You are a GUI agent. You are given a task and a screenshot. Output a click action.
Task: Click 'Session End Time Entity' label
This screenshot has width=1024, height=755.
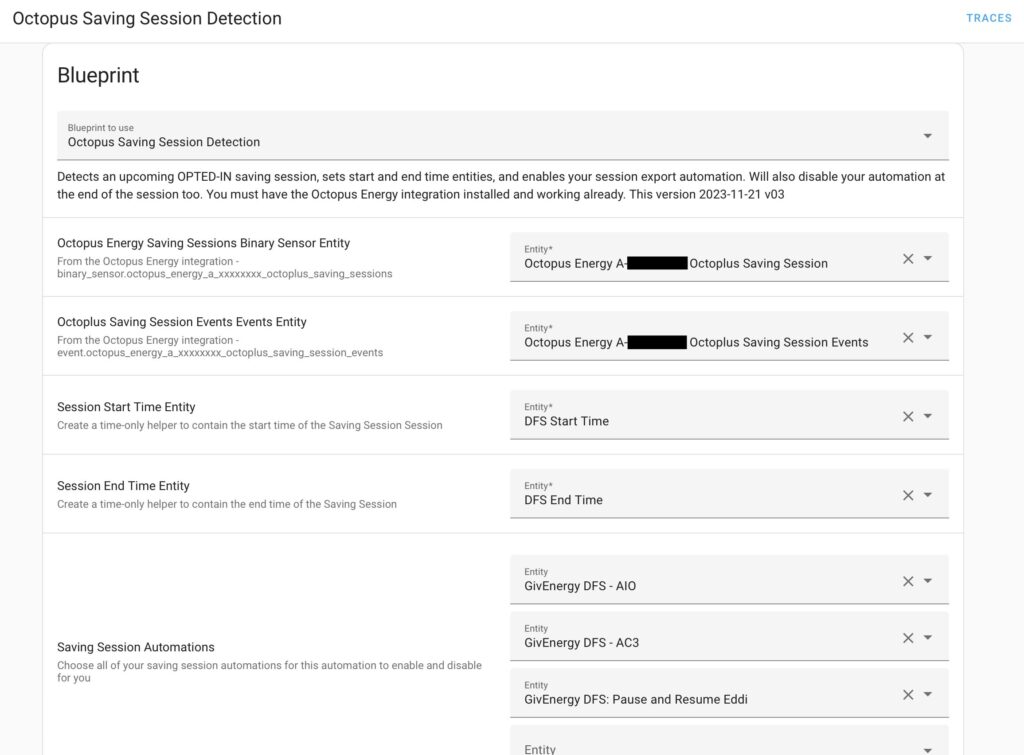123,486
